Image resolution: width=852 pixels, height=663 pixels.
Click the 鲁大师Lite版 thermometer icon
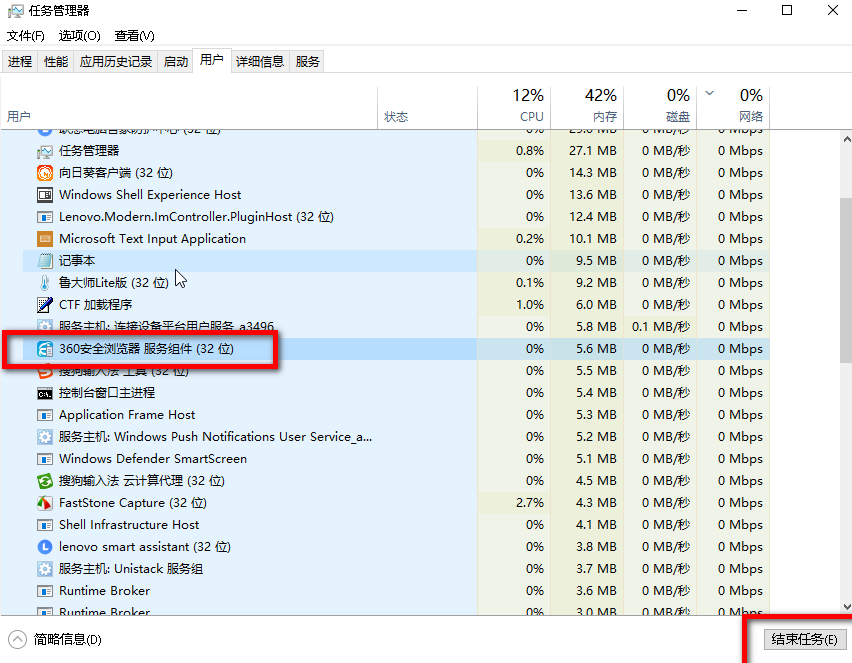pos(45,283)
